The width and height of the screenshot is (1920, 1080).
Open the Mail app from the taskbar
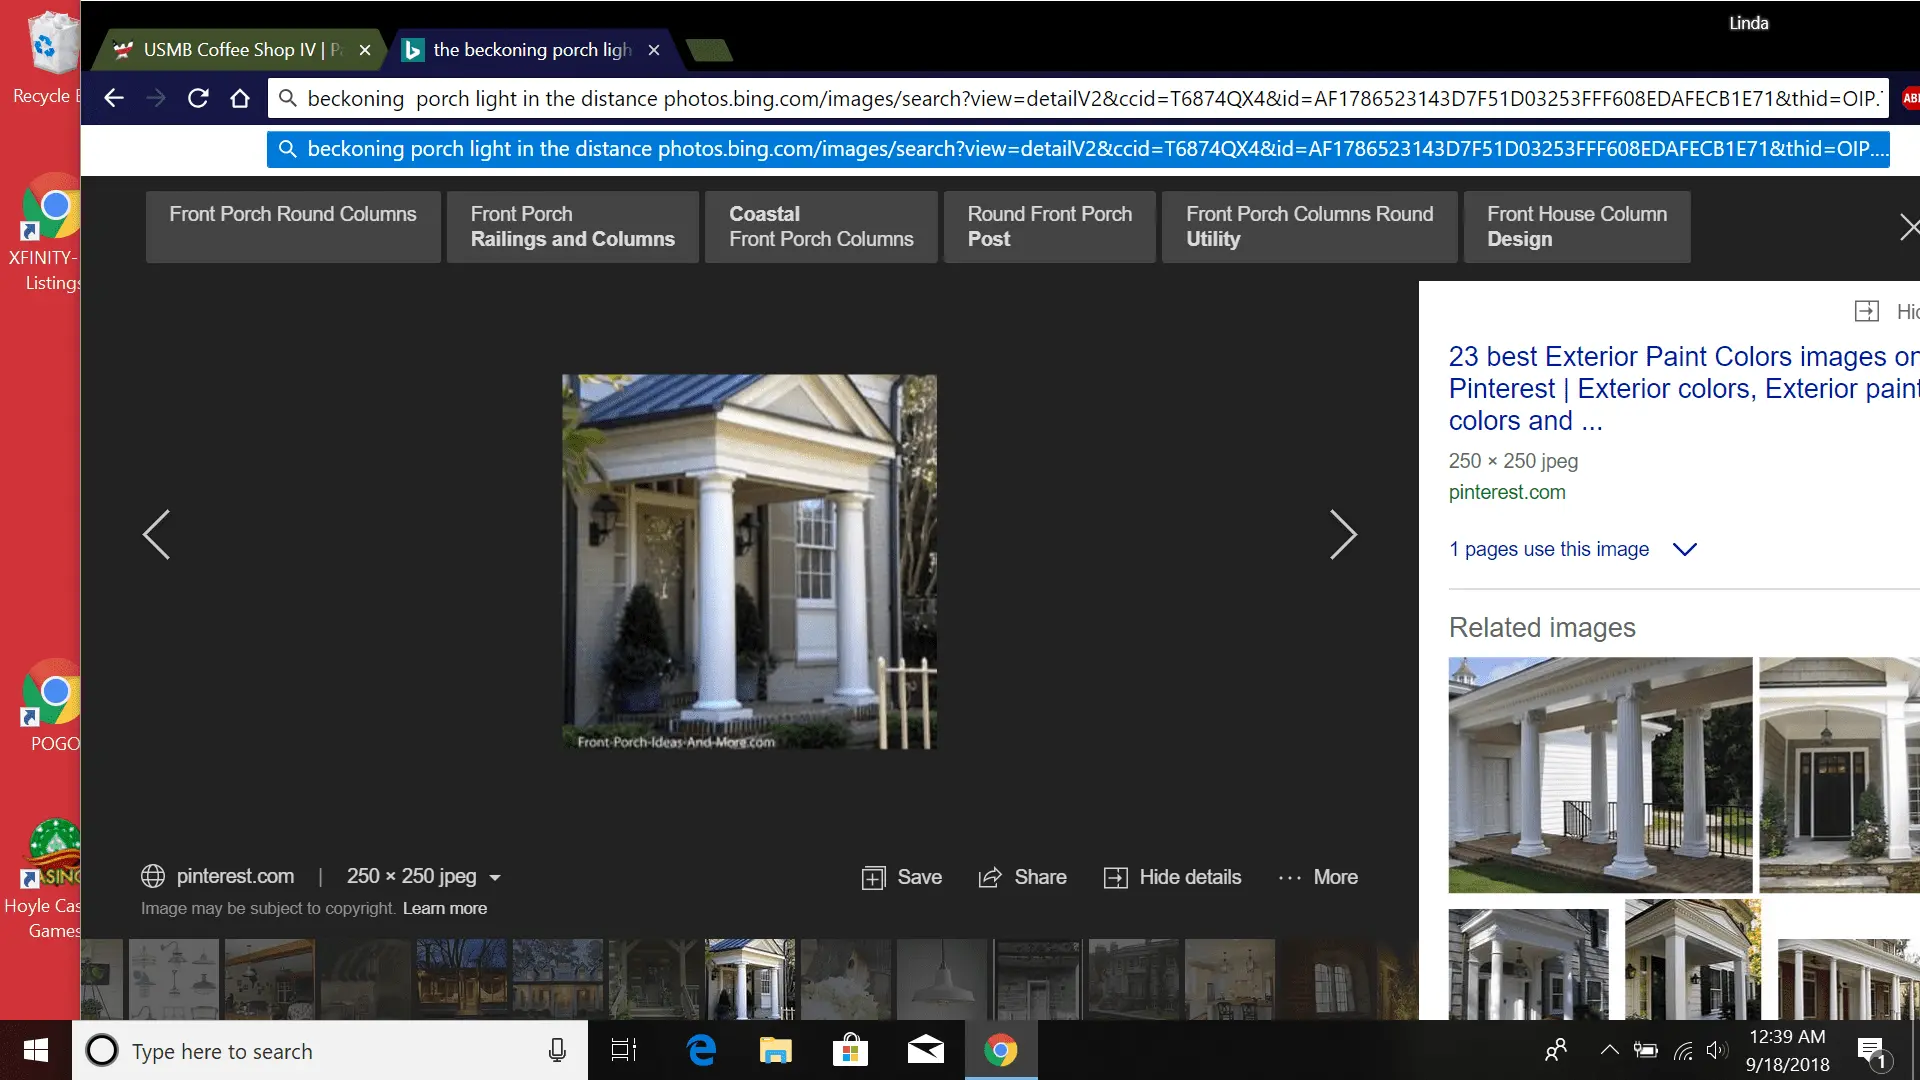(925, 1050)
